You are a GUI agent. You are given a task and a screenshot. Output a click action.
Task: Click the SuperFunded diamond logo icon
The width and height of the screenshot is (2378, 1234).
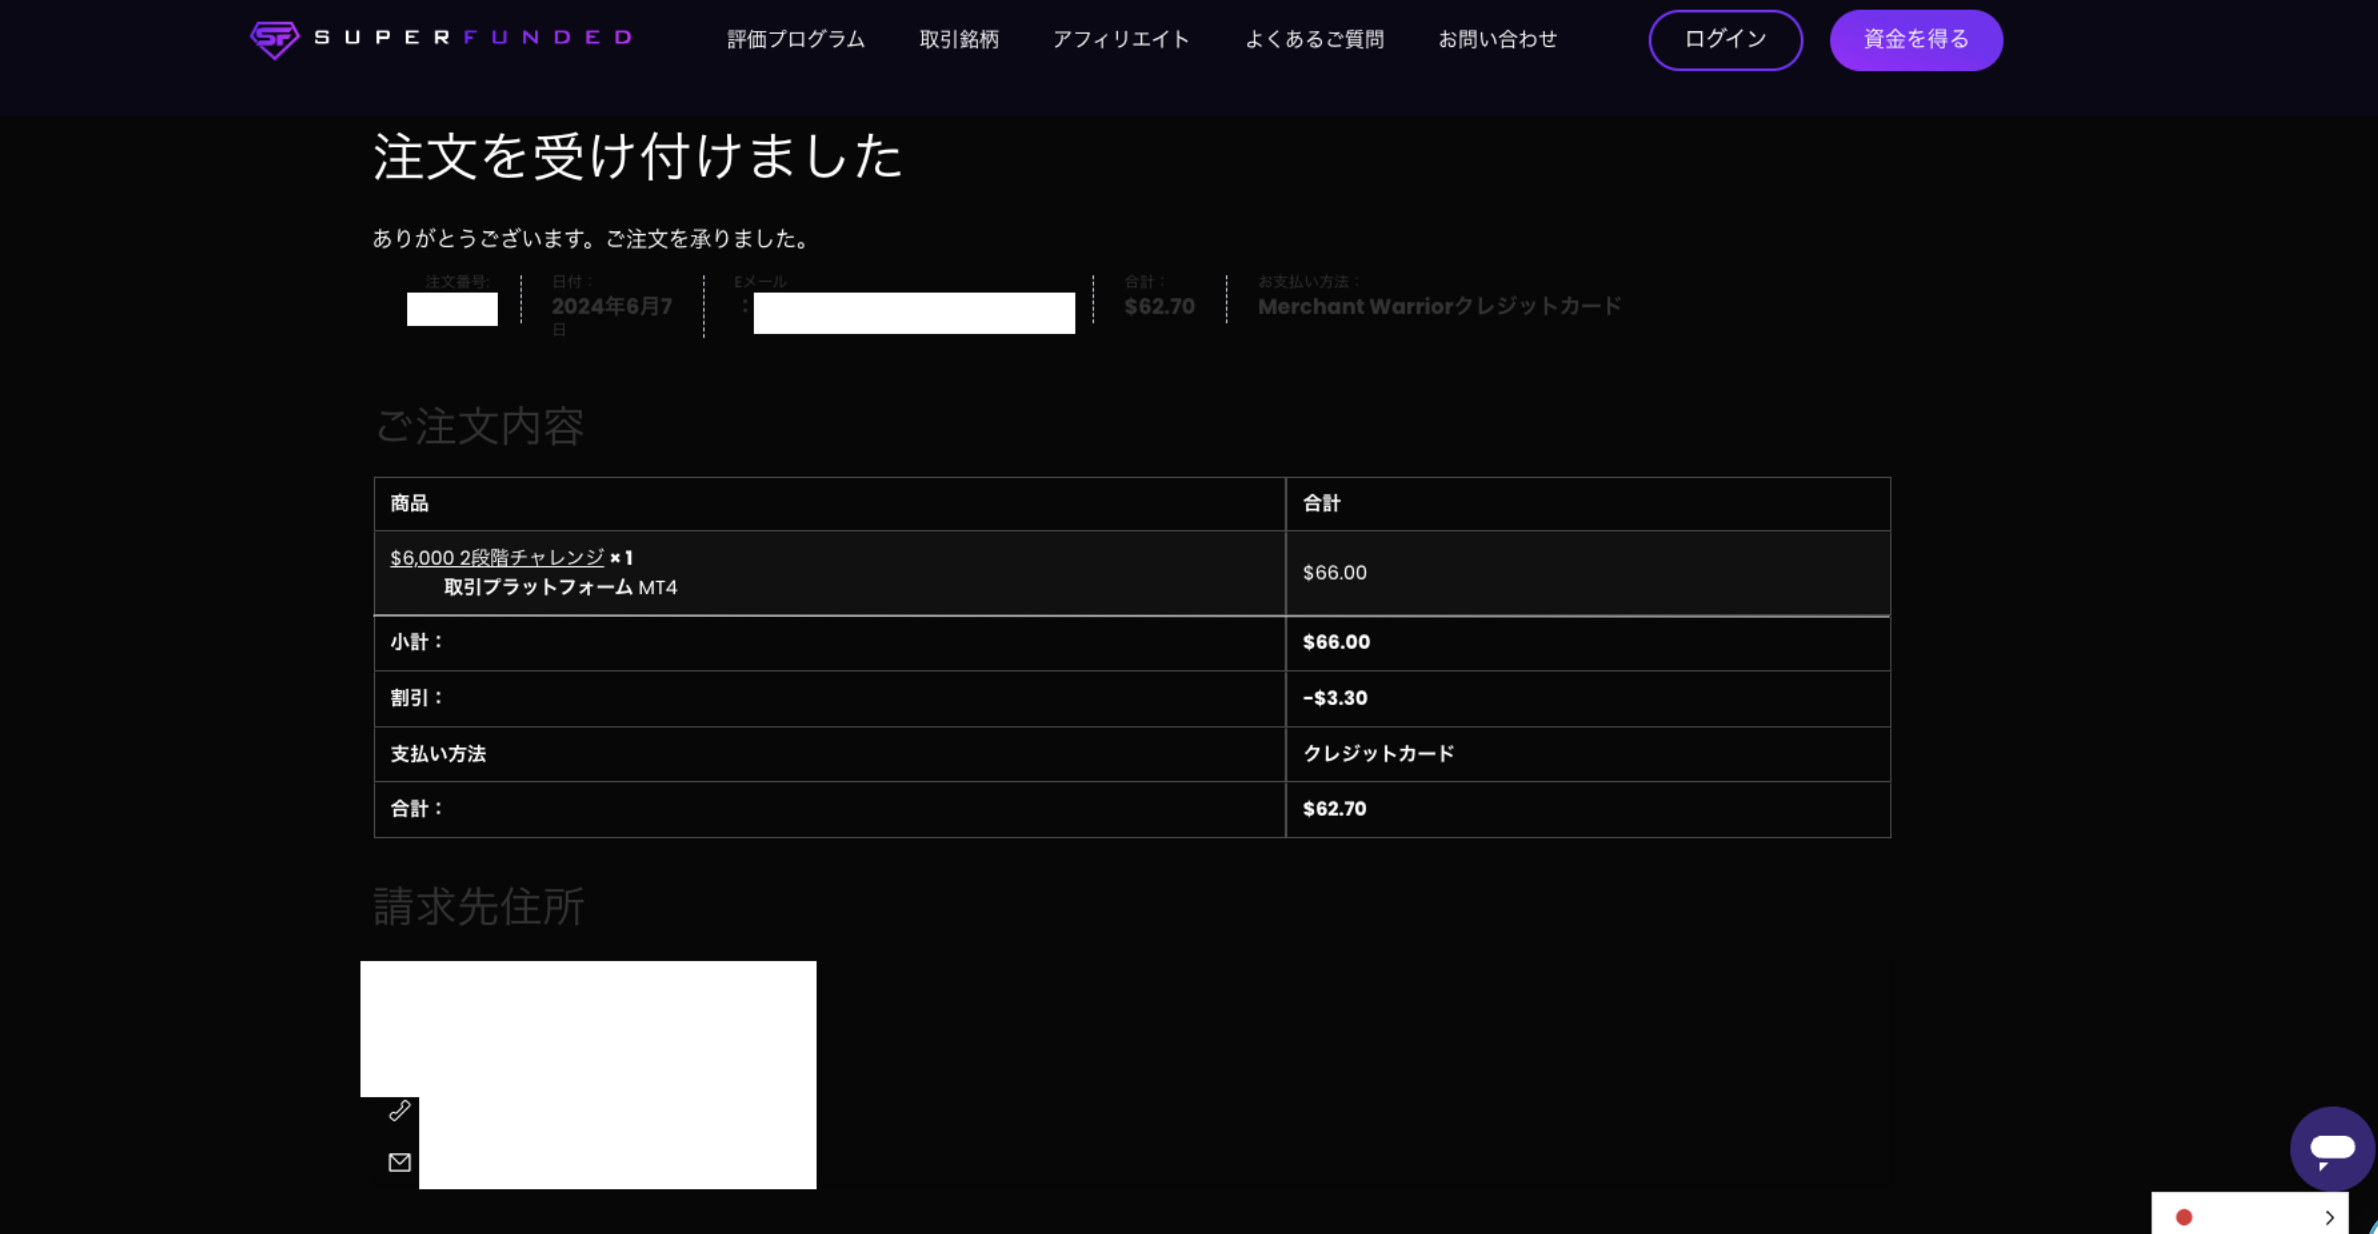274,40
